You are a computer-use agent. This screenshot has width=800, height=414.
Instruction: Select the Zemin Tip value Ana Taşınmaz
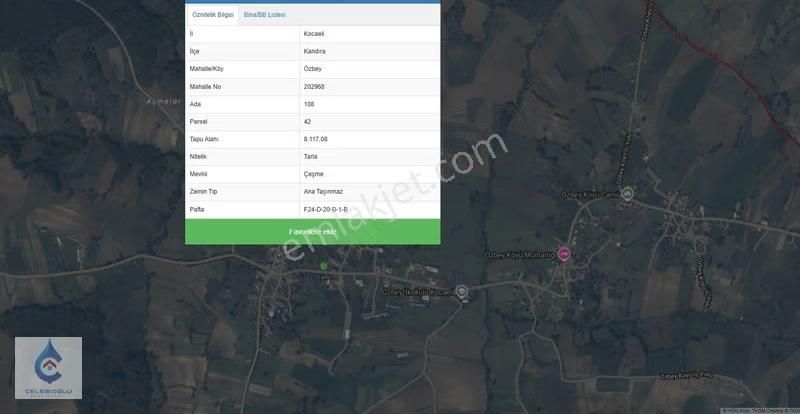[324, 191]
